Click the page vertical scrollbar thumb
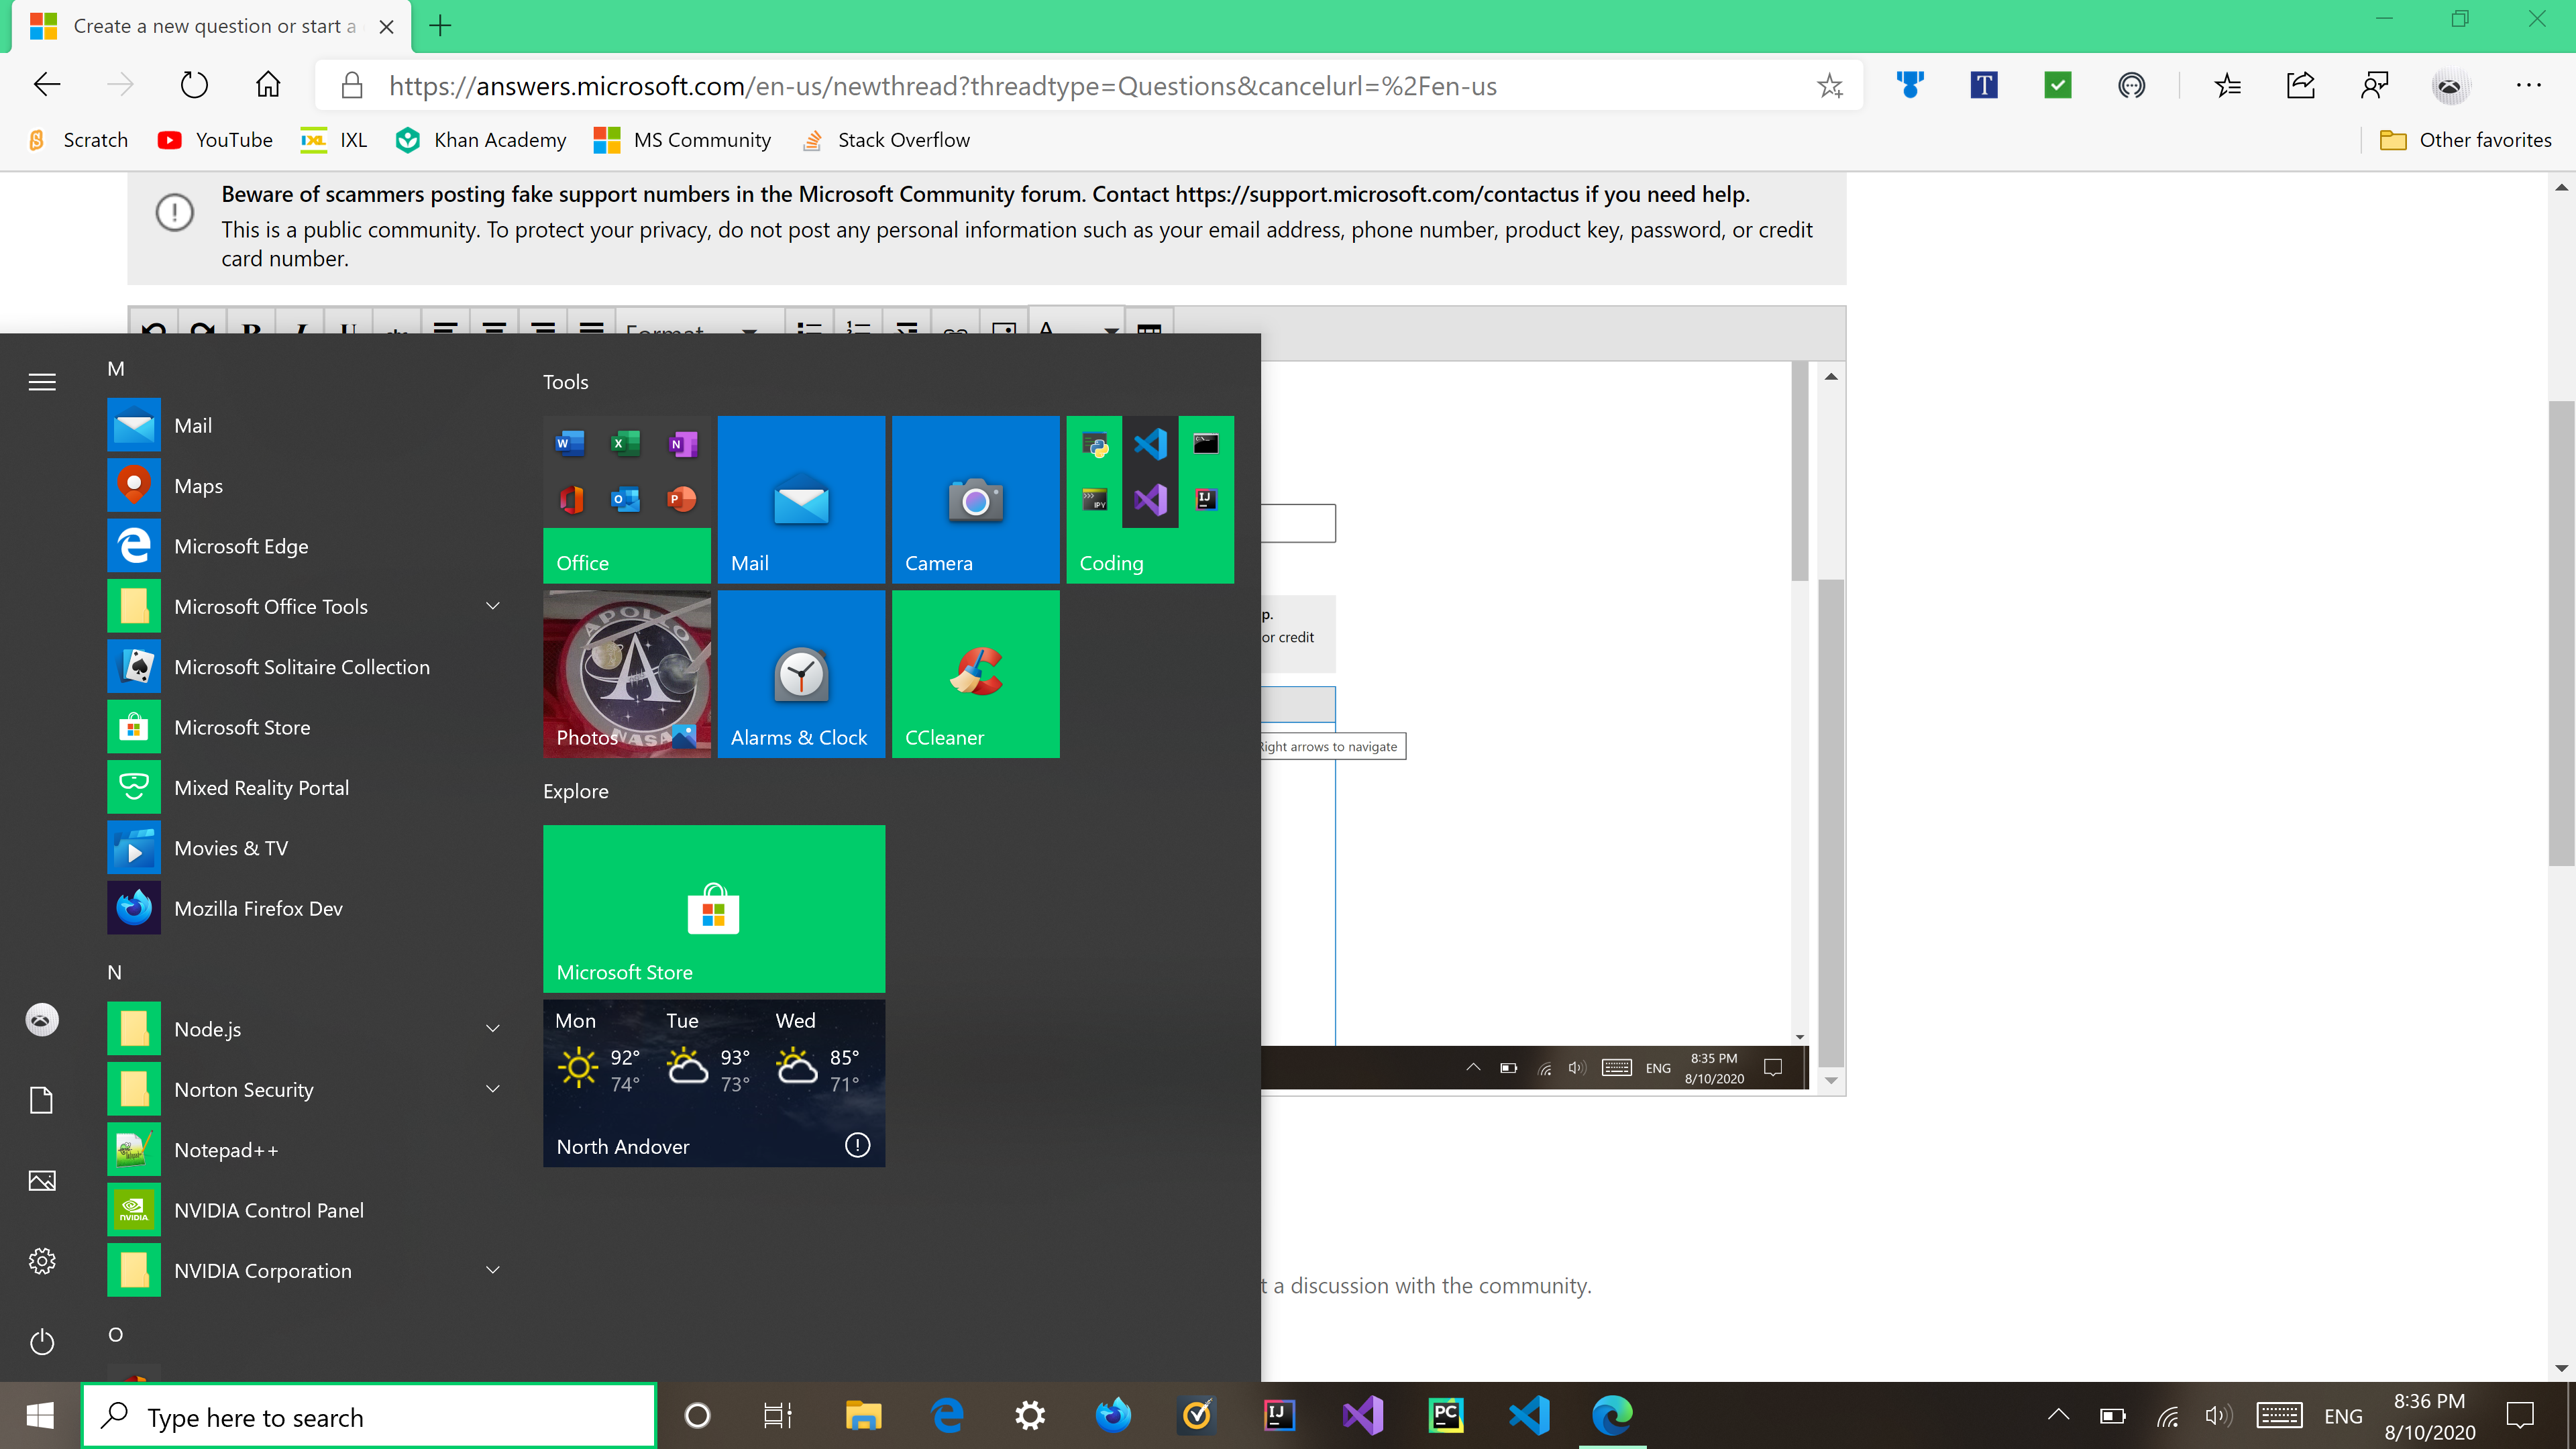 pos(2561,633)
